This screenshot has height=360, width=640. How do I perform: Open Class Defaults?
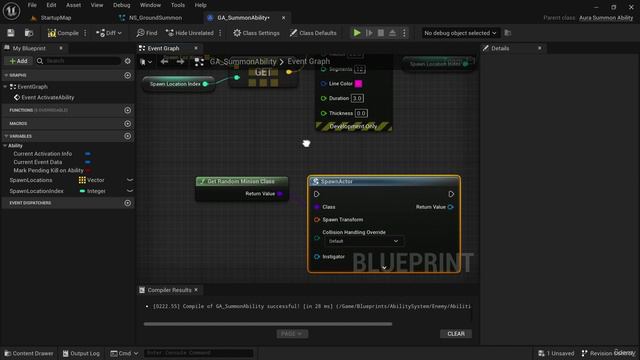pyautogui.click(x=313, y=33)
